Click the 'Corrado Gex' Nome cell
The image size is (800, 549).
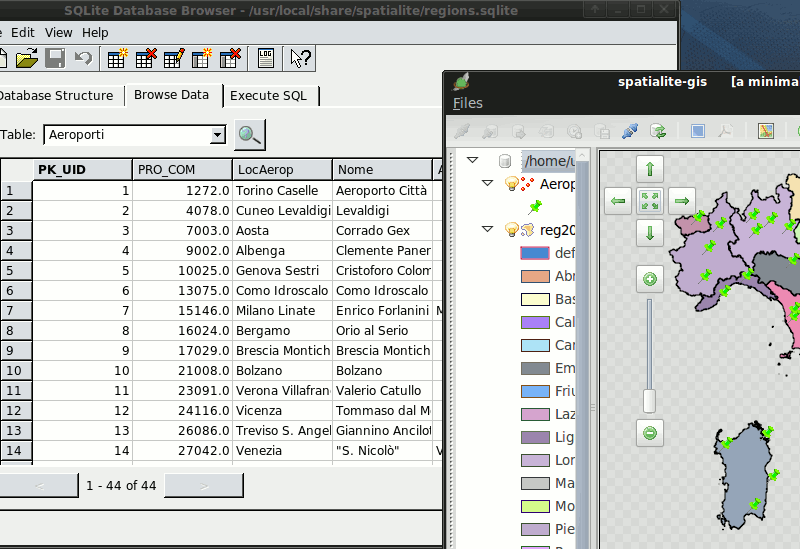point(382,231)
